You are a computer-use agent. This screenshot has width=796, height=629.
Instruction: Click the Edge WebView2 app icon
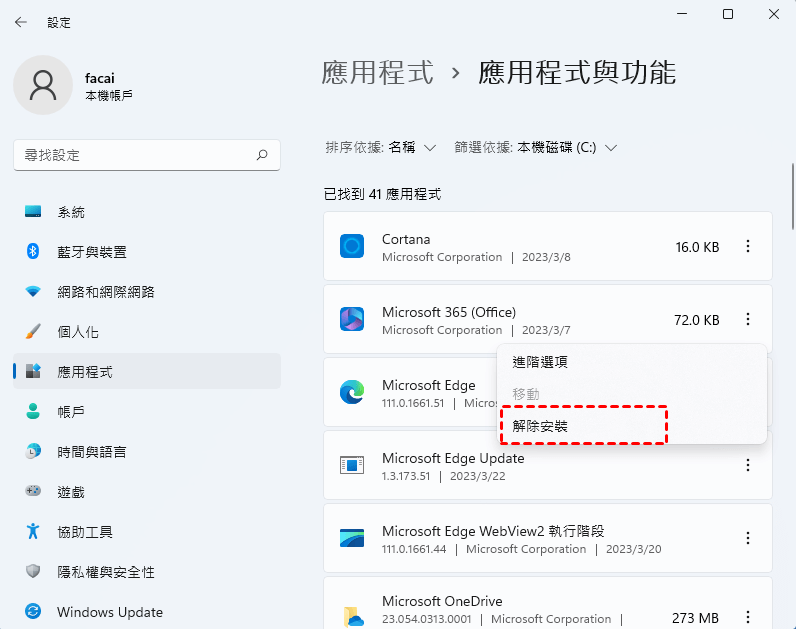click(x=352, y=538)
